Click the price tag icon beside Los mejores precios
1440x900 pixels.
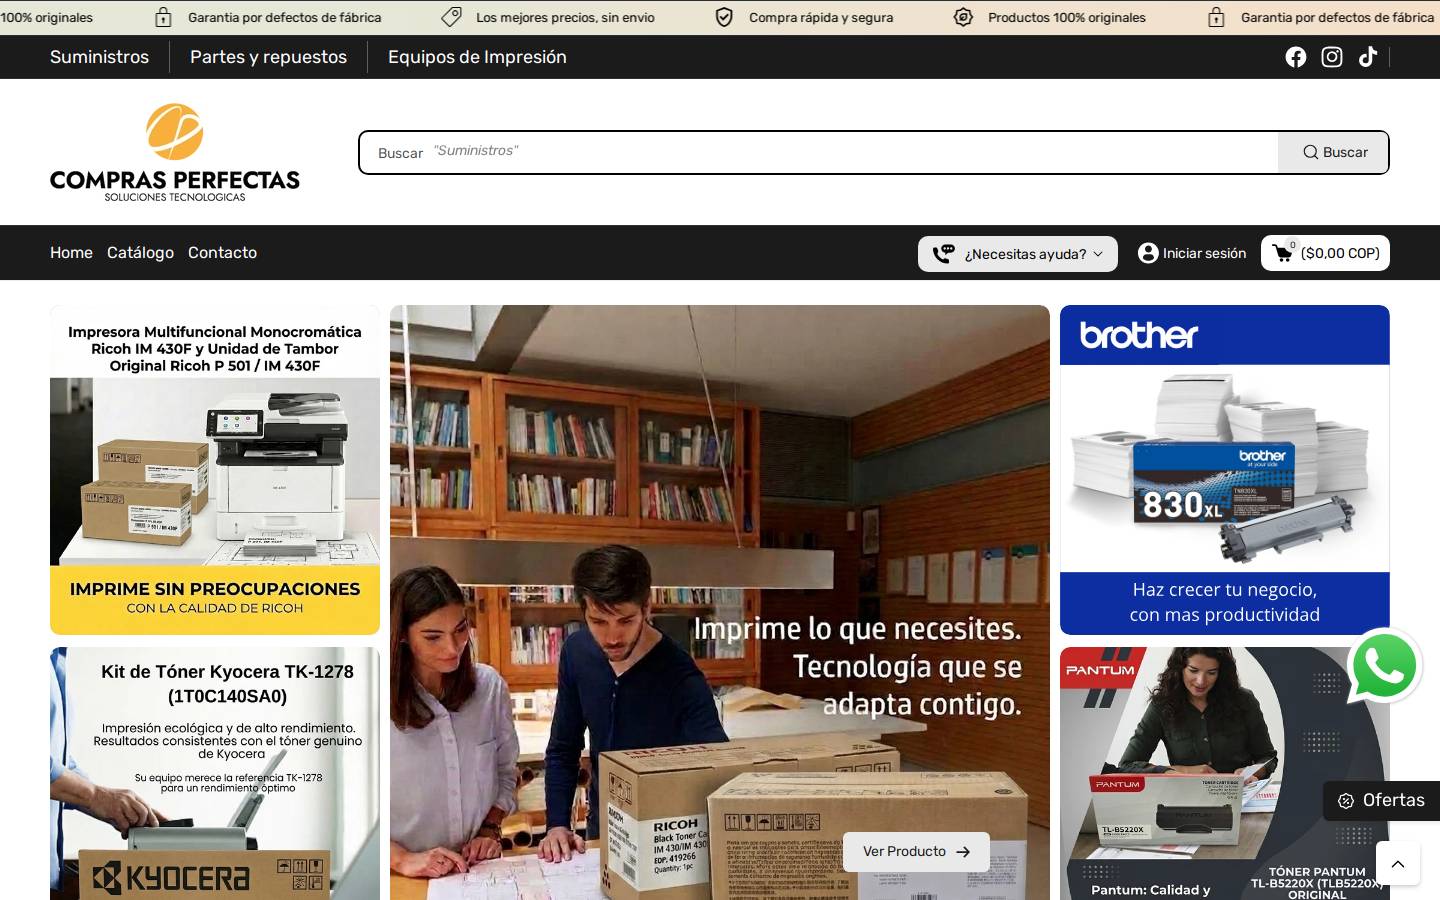(451, 17)
